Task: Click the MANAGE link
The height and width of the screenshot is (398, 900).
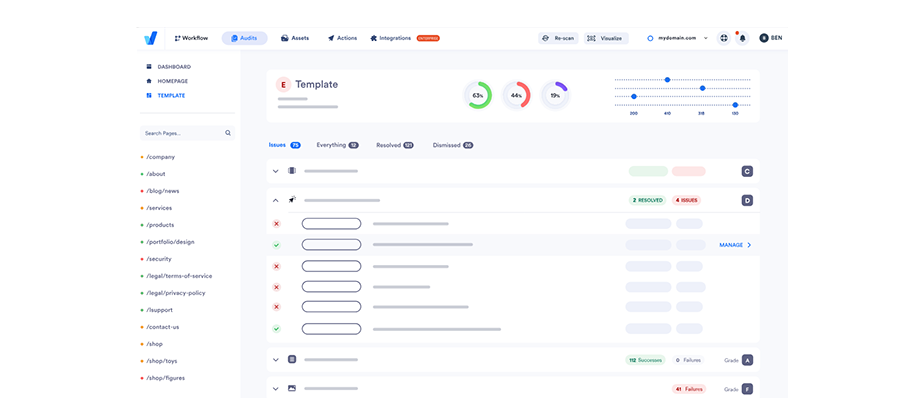Action: (x=735, y=245)
